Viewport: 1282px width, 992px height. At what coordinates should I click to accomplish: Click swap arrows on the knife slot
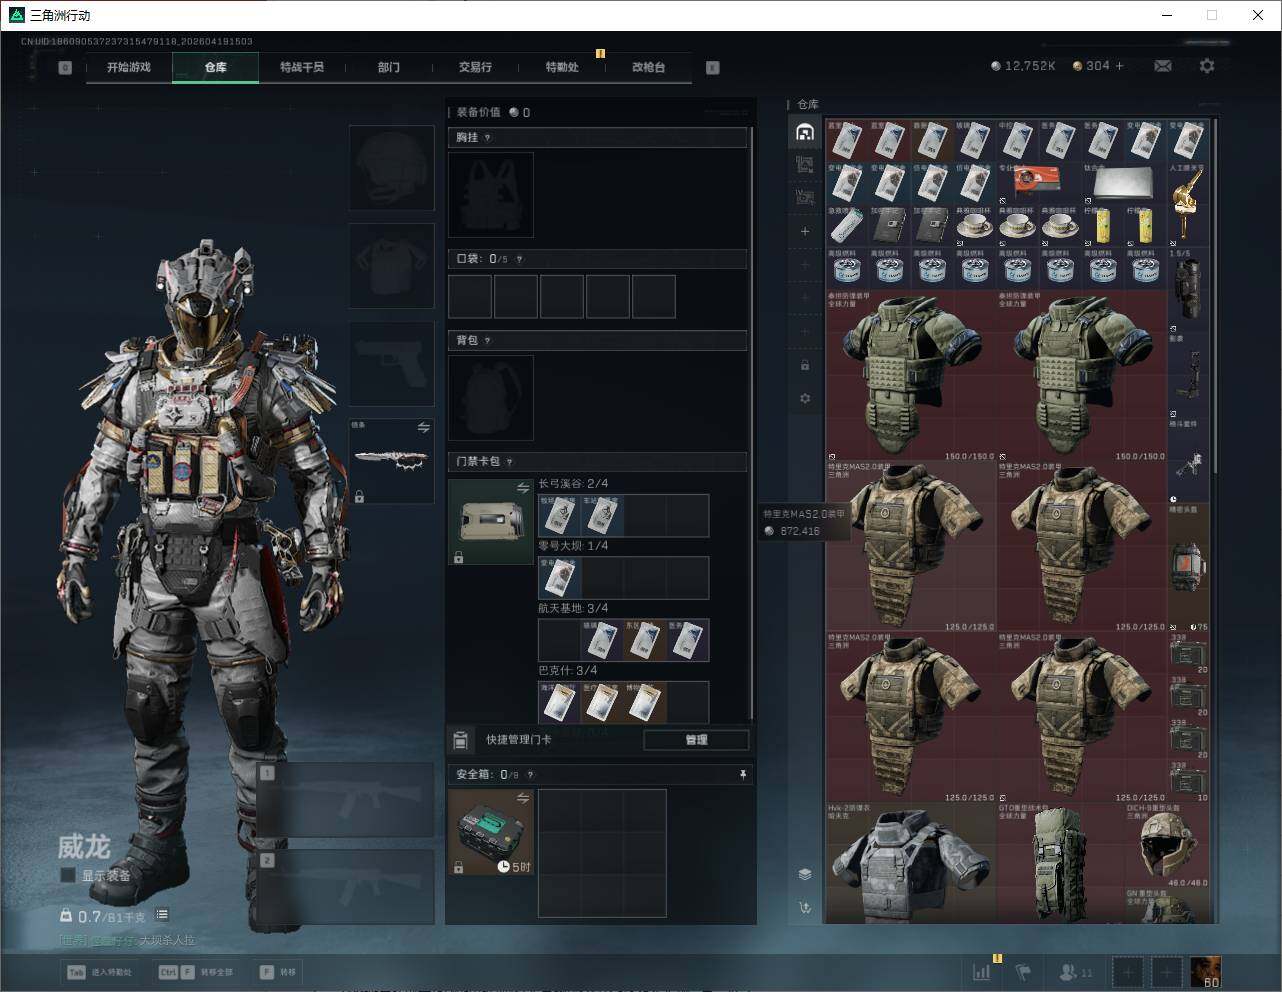423,428
